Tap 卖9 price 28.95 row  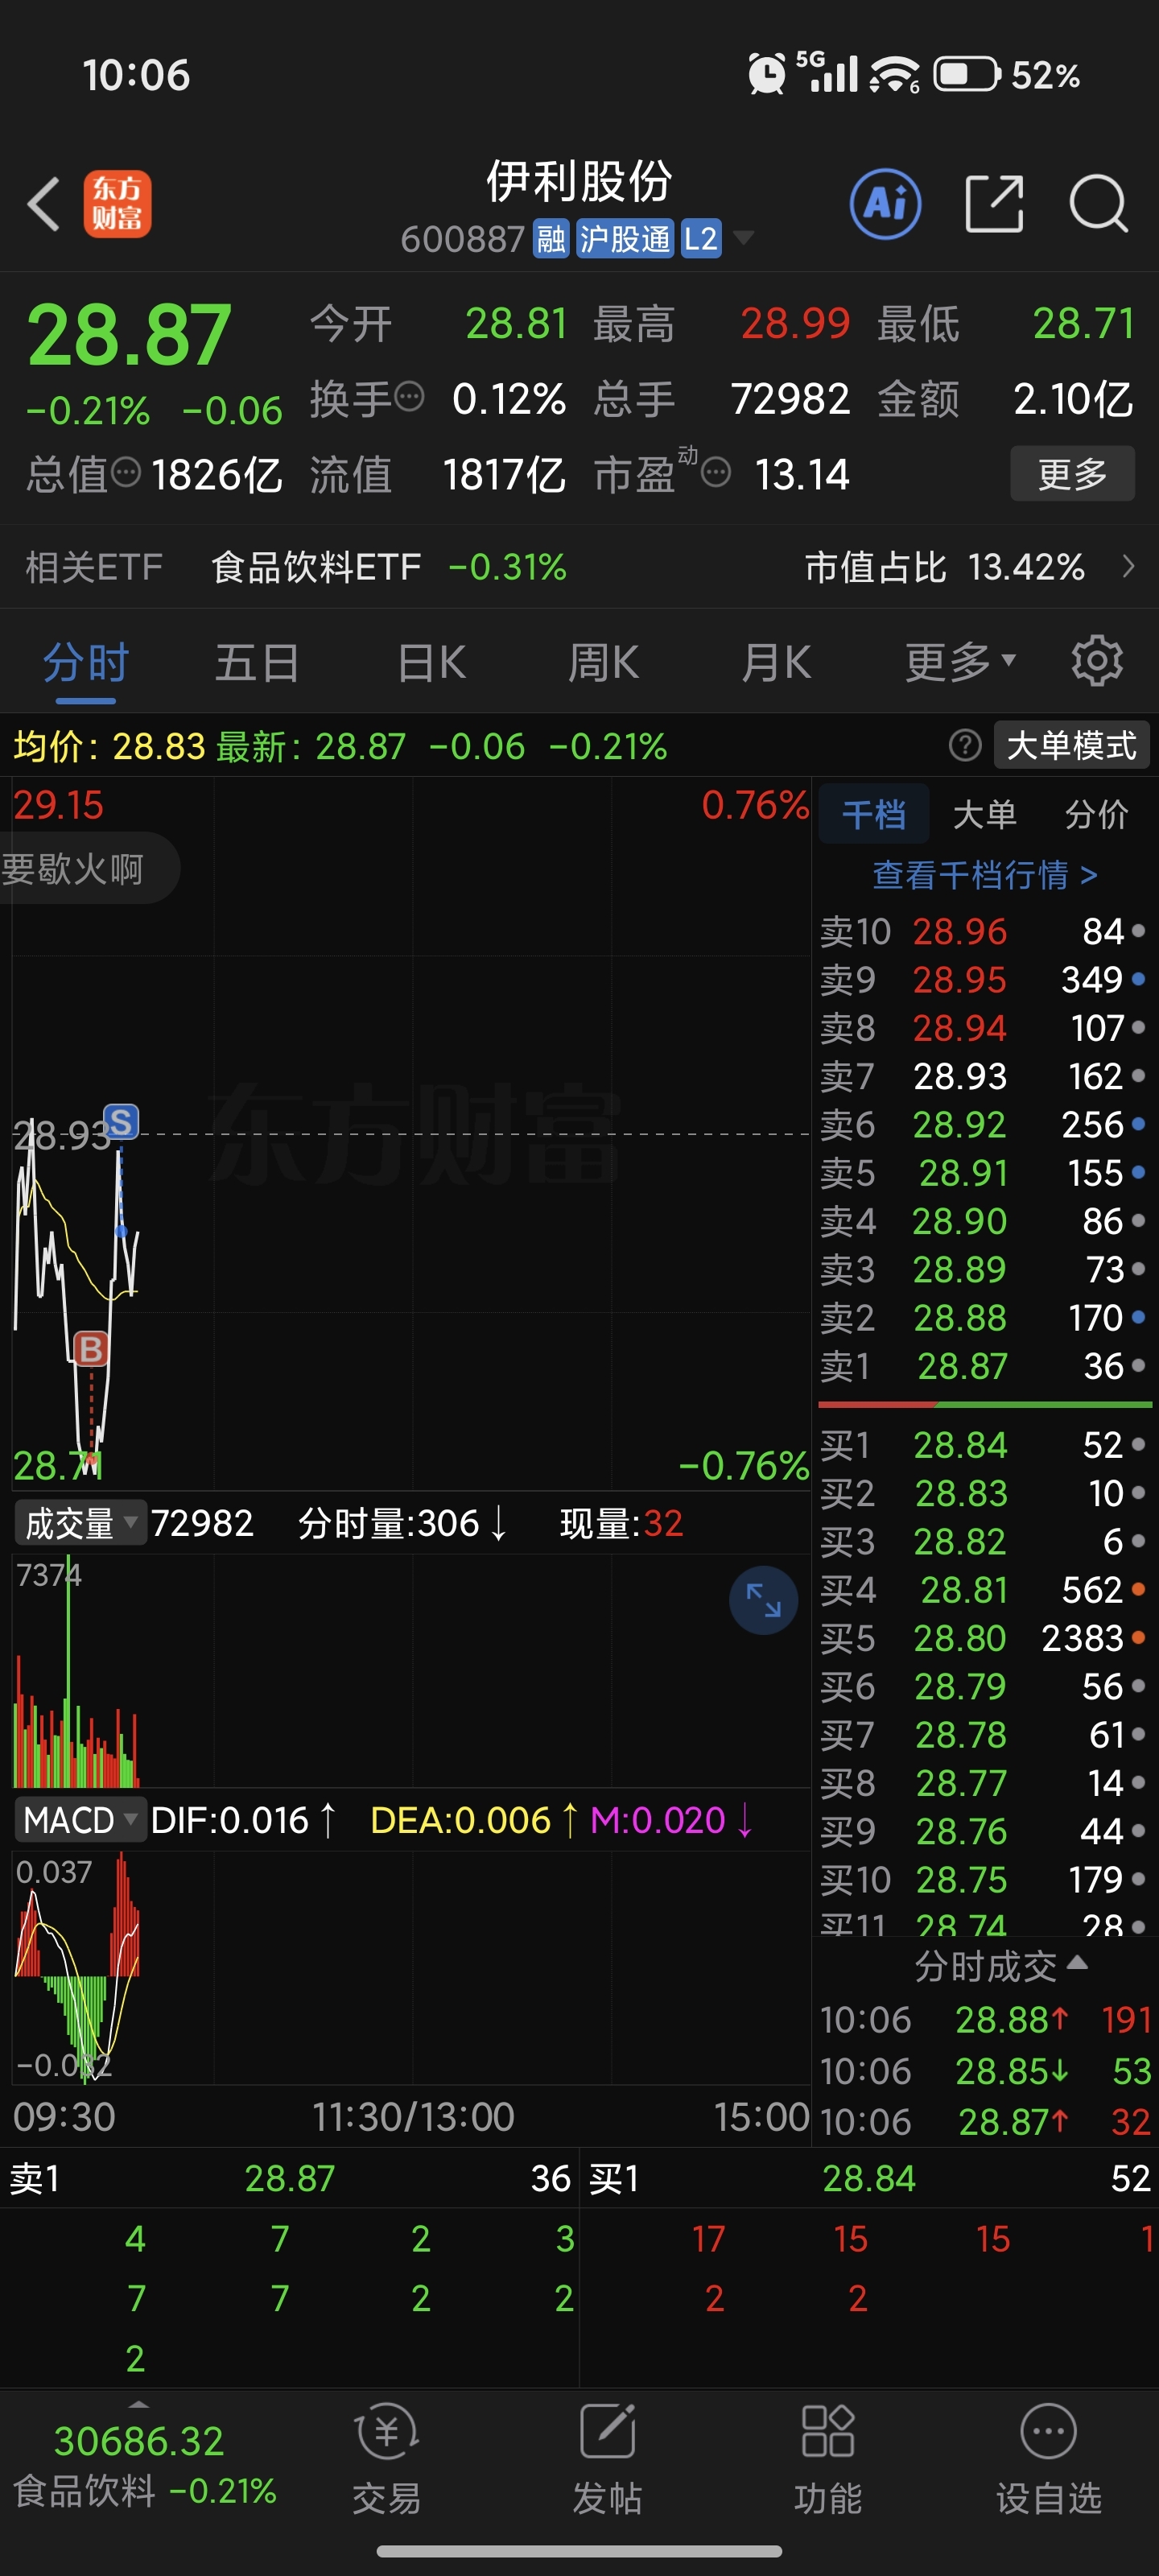[984, 979]
